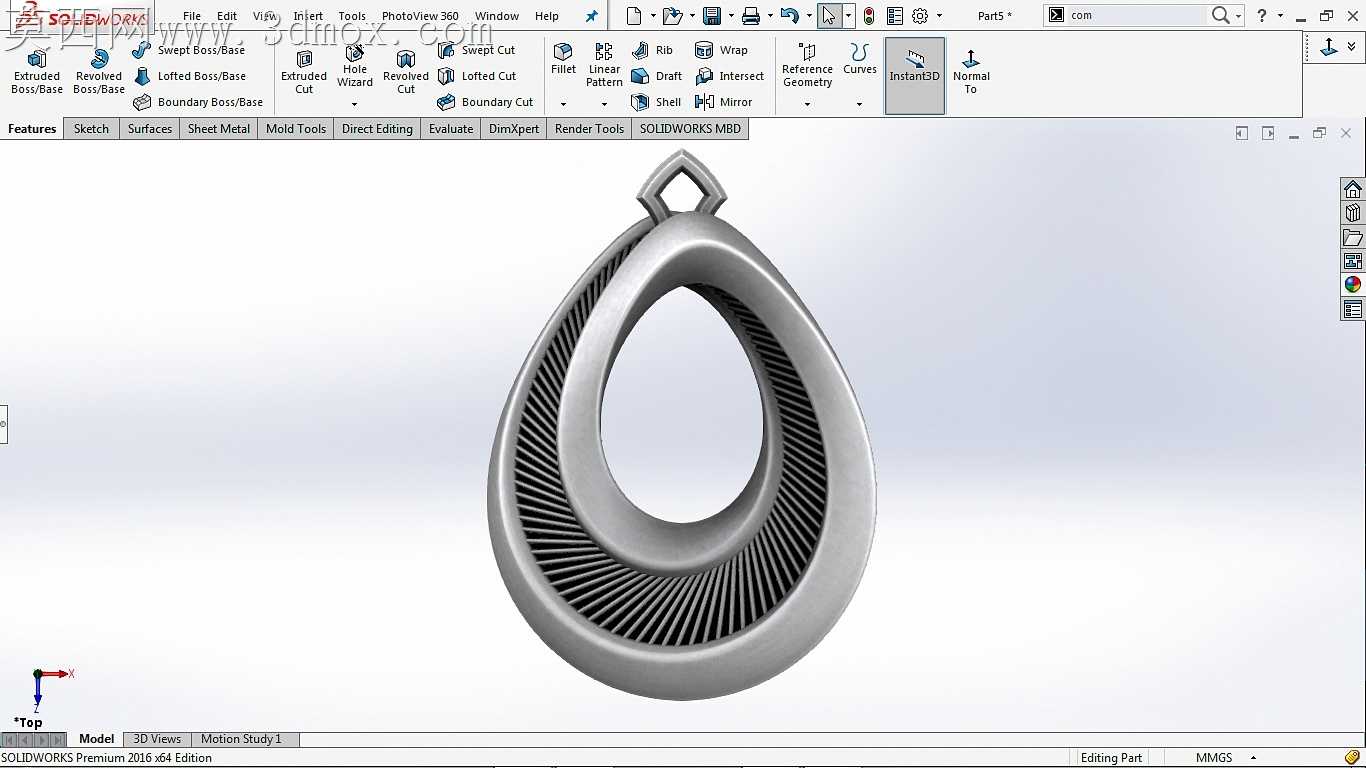Viewport: 1366px width, 768px height.
Task: Open SOLIDWORKS Resources home icon in task pane
Action: (x=1353, y=190)
